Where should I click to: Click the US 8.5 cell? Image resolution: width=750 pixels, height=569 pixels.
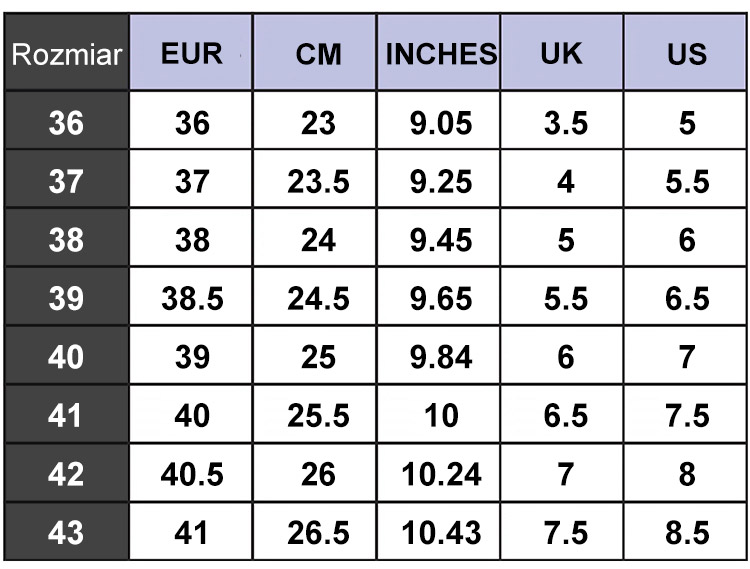[685, 531]
